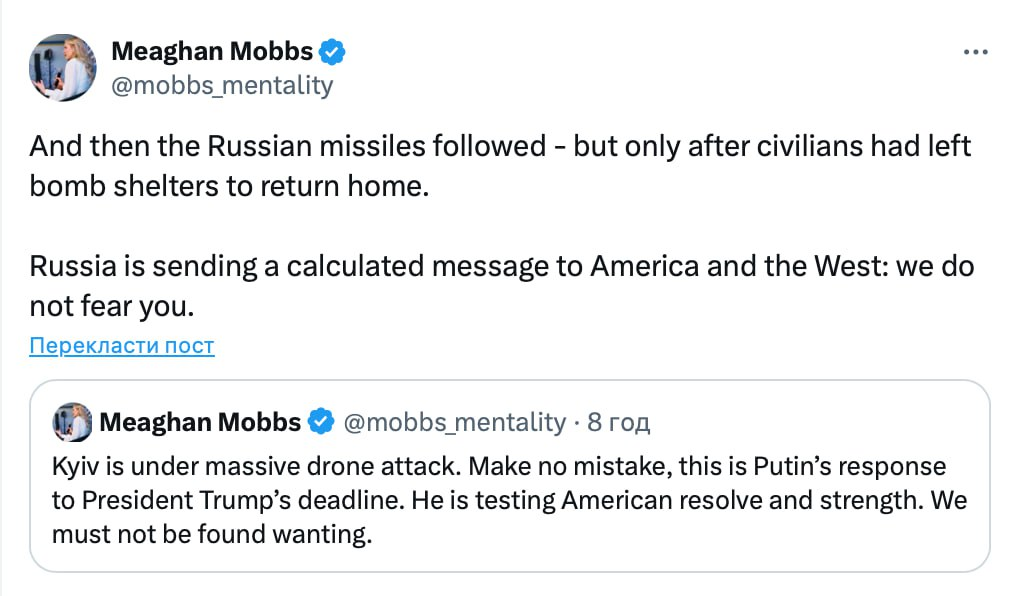Click the words 'must not be found wanting.'
Viewport: 1016px width, 596px height.
pyautogui.click(x=212, y=534)
